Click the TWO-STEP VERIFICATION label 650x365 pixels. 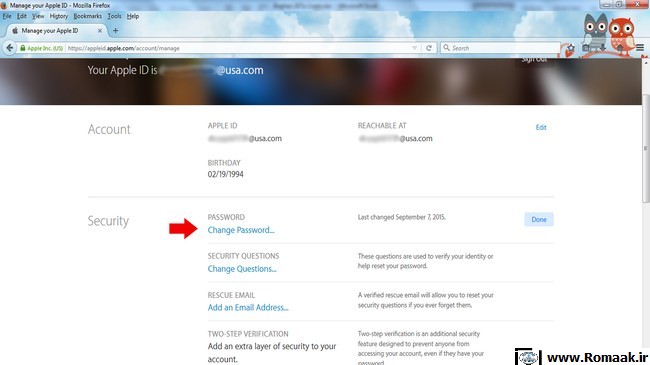248,334
